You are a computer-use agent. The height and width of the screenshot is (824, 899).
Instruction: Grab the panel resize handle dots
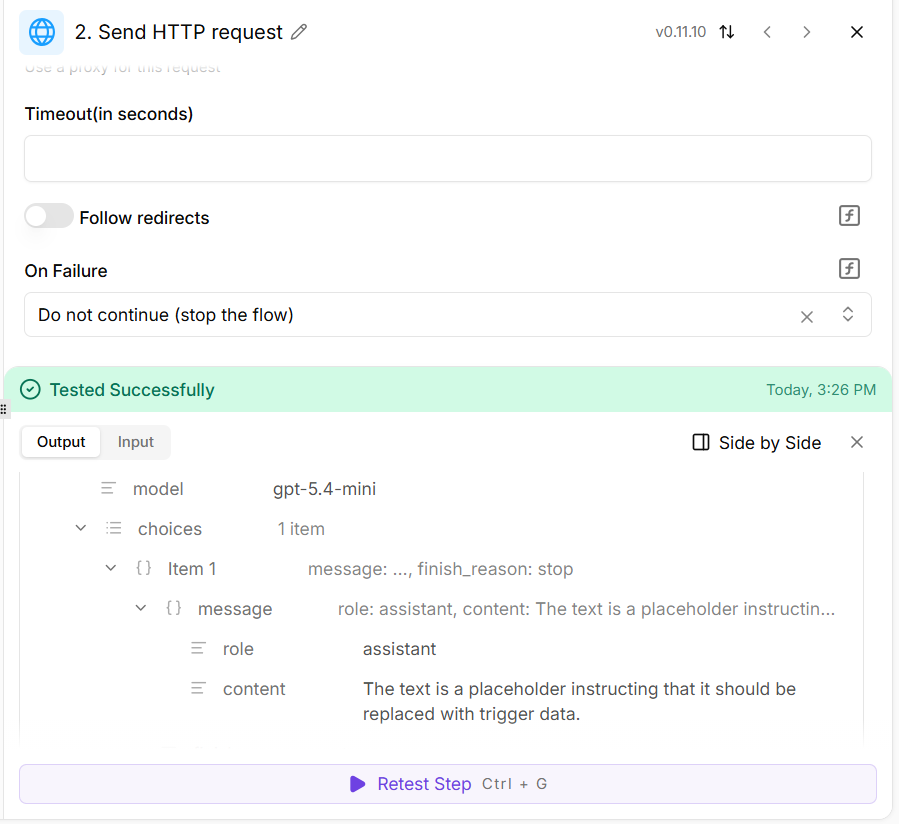click(3, 409)
